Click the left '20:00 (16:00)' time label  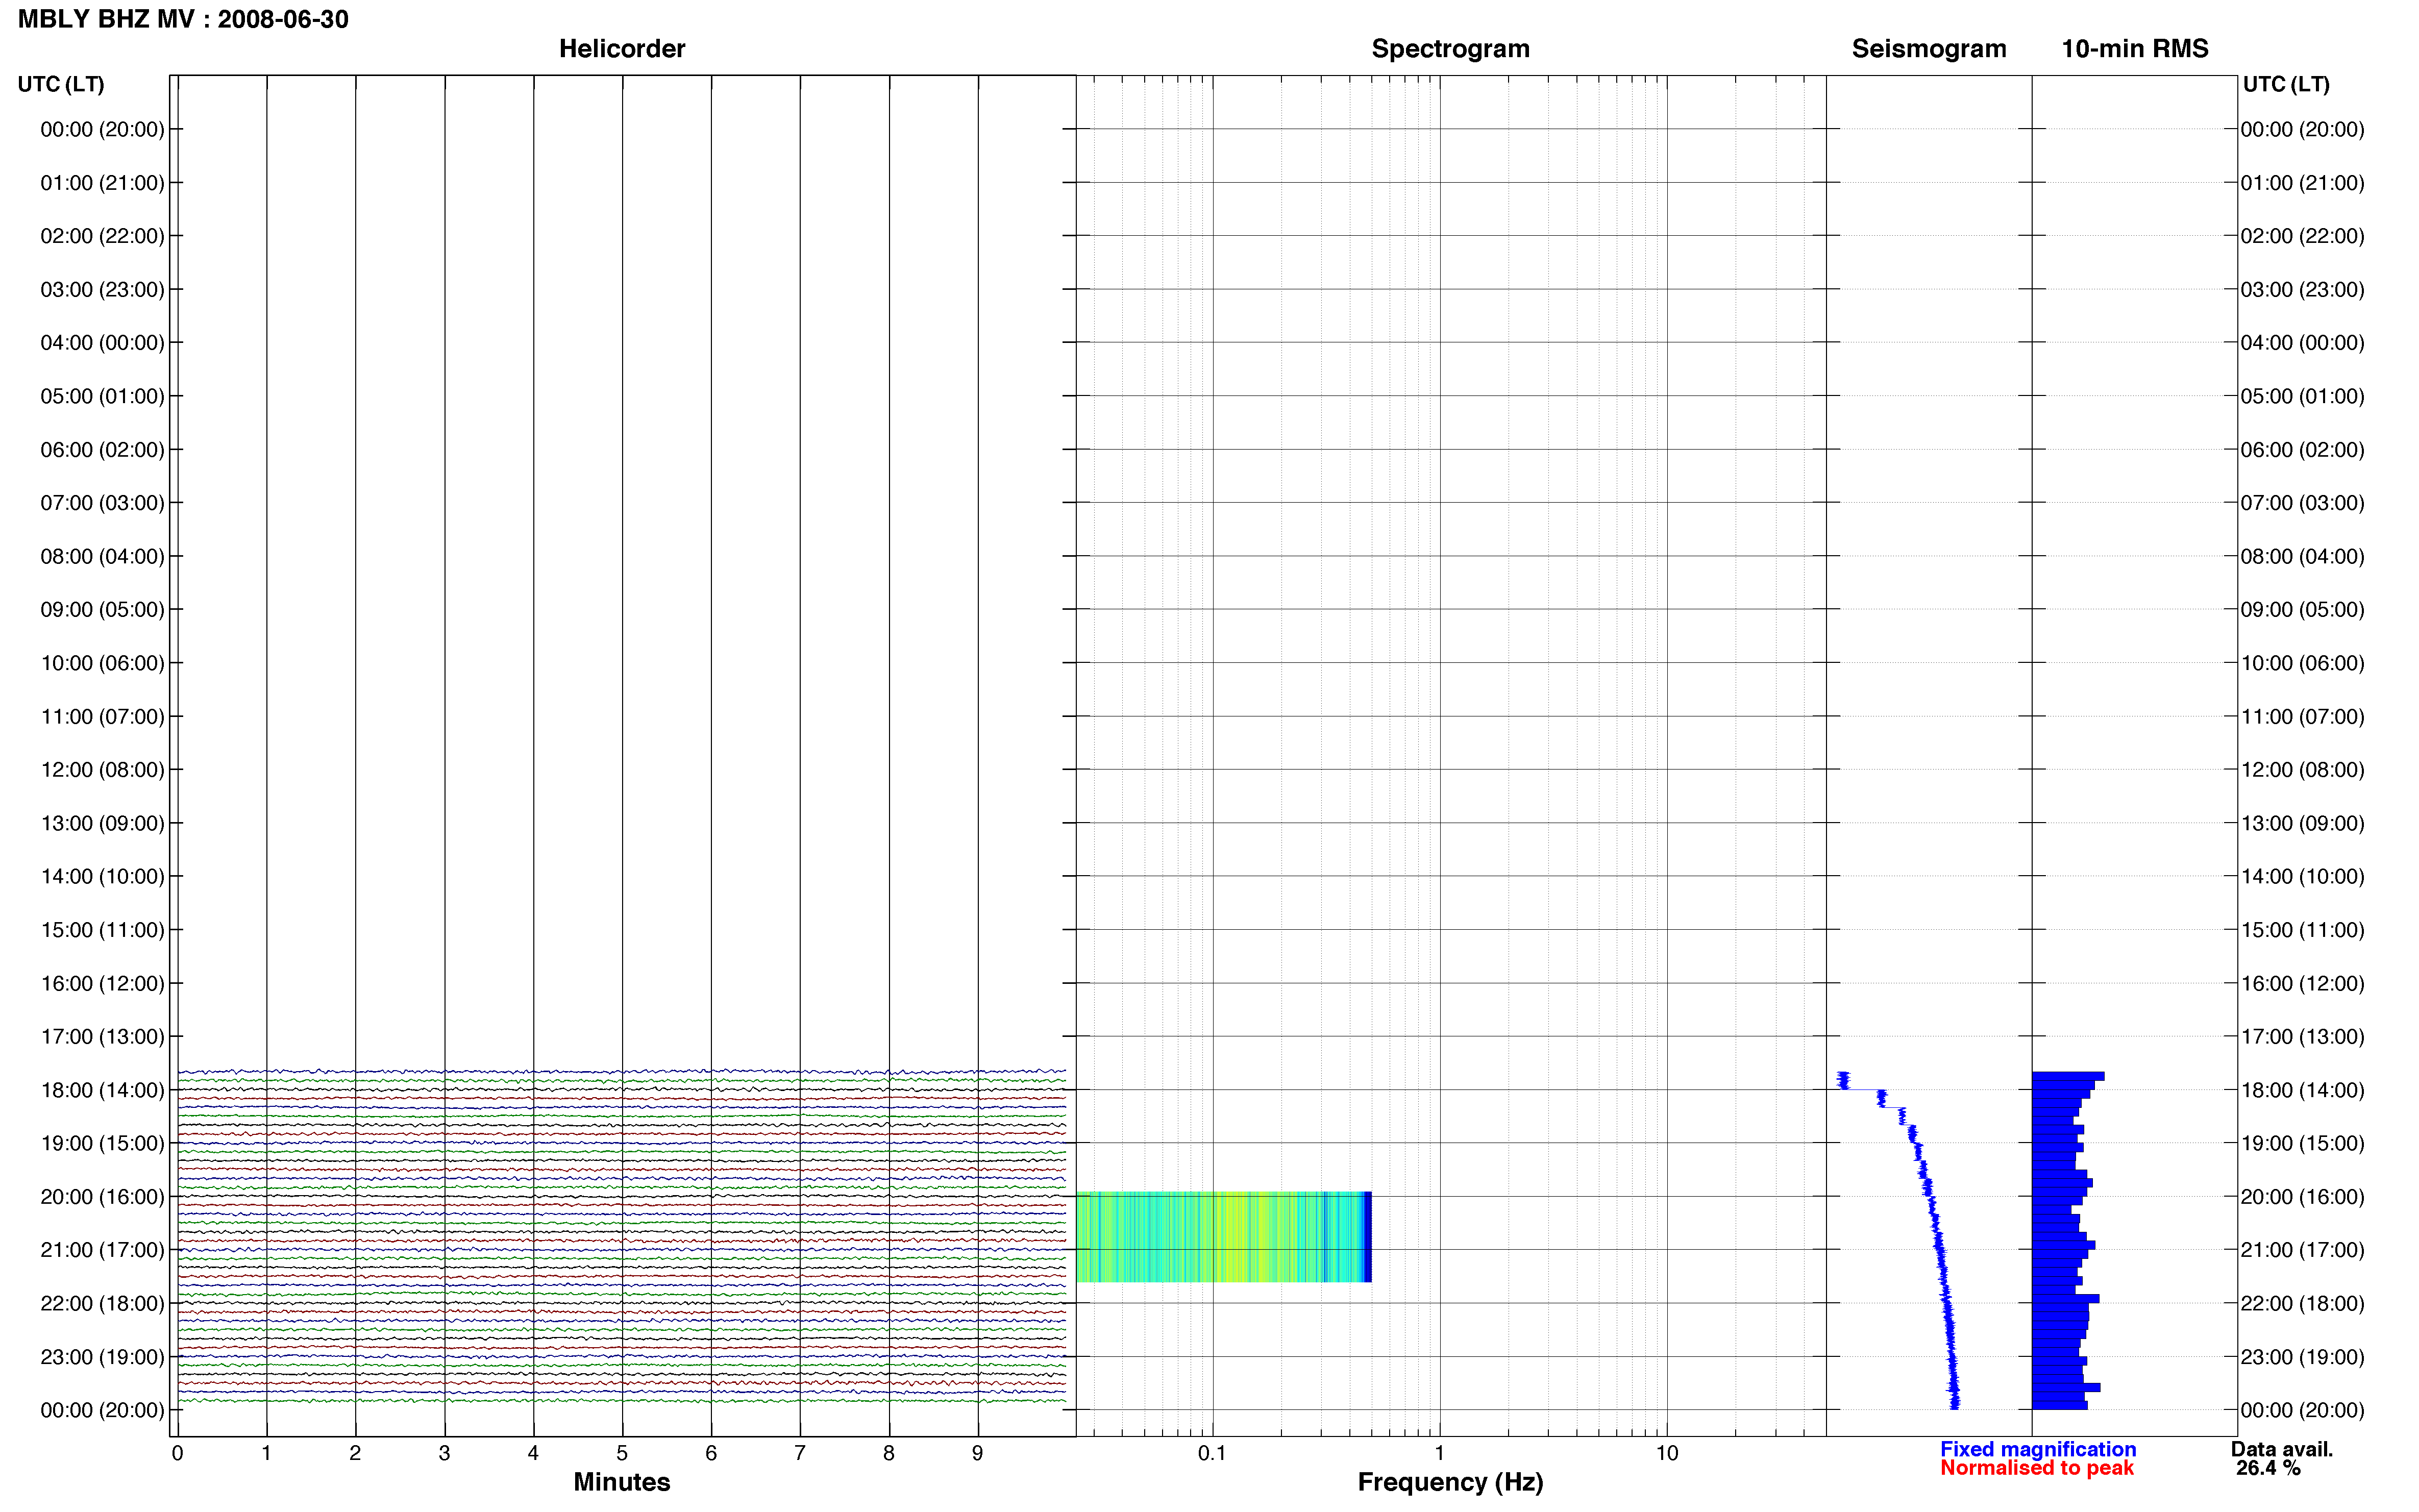point(102,1197)
